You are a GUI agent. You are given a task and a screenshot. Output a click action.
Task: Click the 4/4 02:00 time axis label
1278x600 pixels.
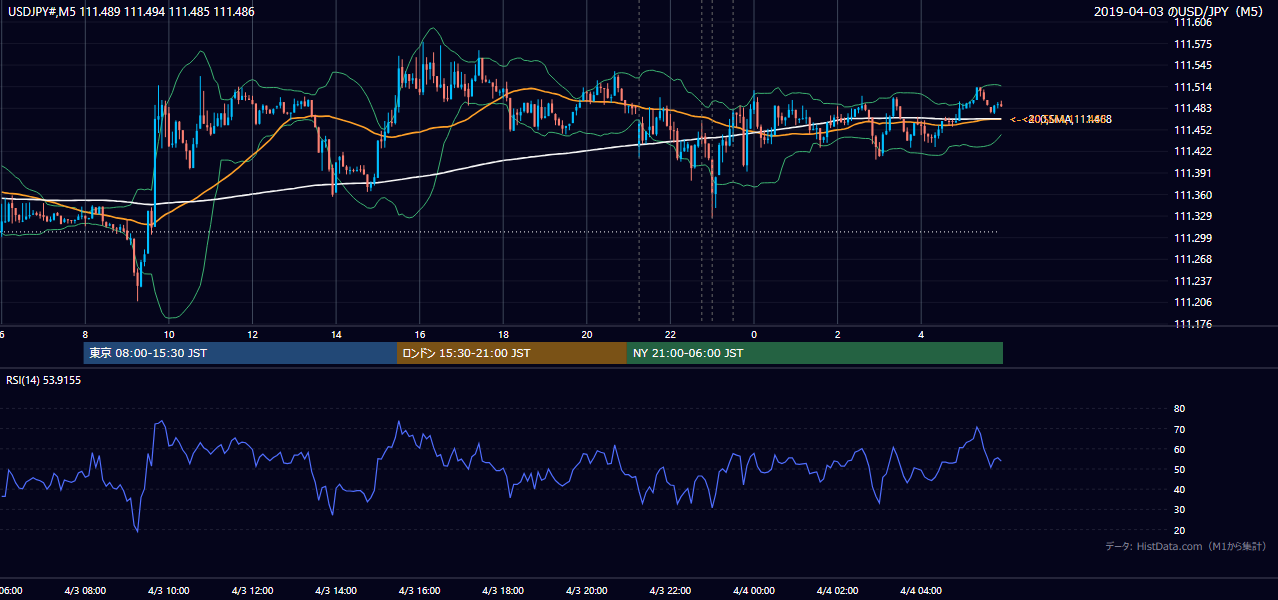[x=838, y=590]
